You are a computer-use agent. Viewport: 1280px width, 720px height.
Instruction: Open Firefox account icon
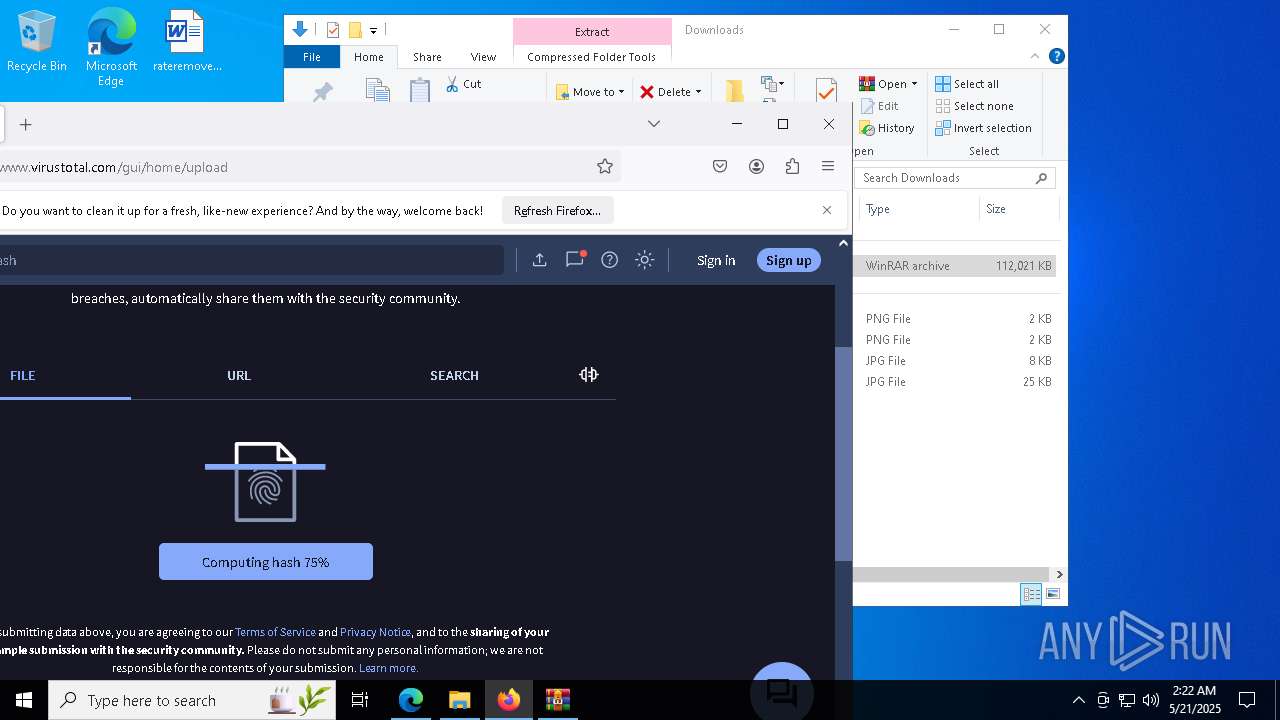pos(756,167)
